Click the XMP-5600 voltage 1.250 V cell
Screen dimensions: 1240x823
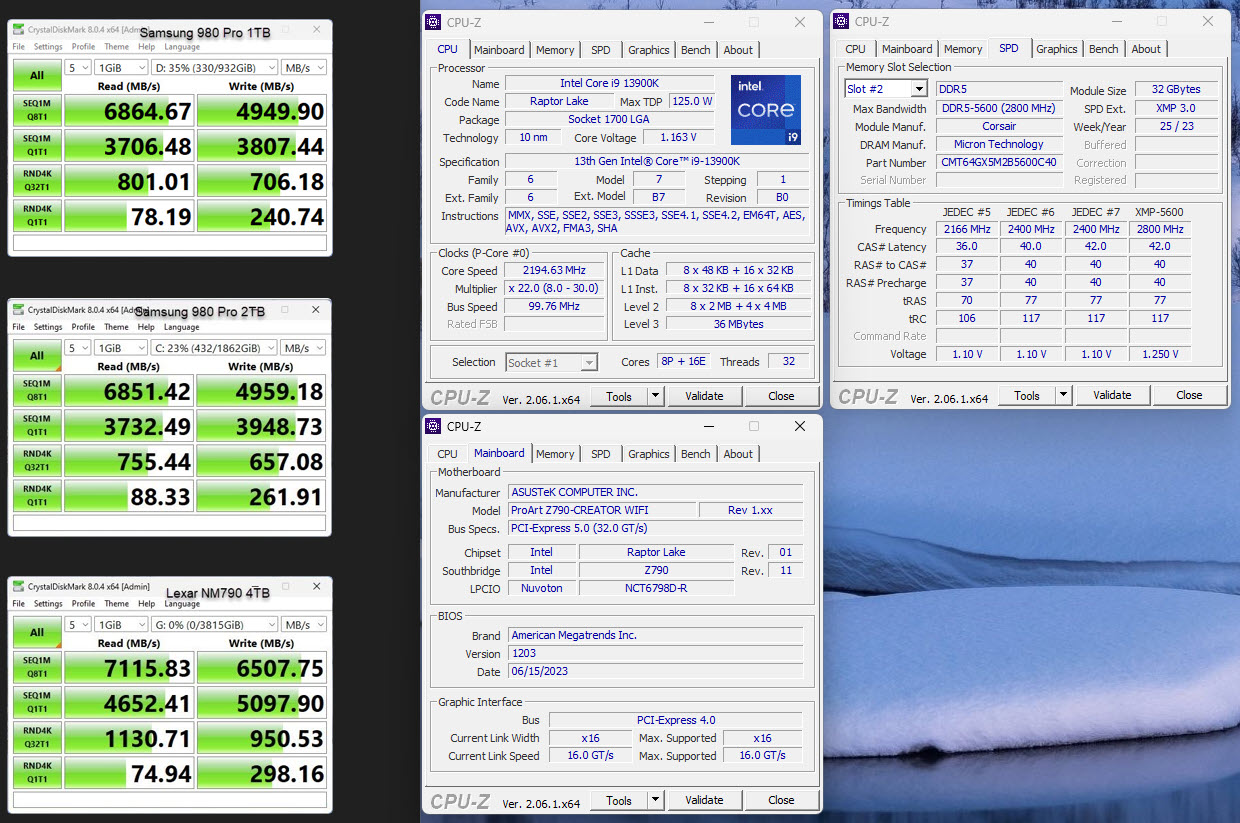click(x=1159, y=354)
